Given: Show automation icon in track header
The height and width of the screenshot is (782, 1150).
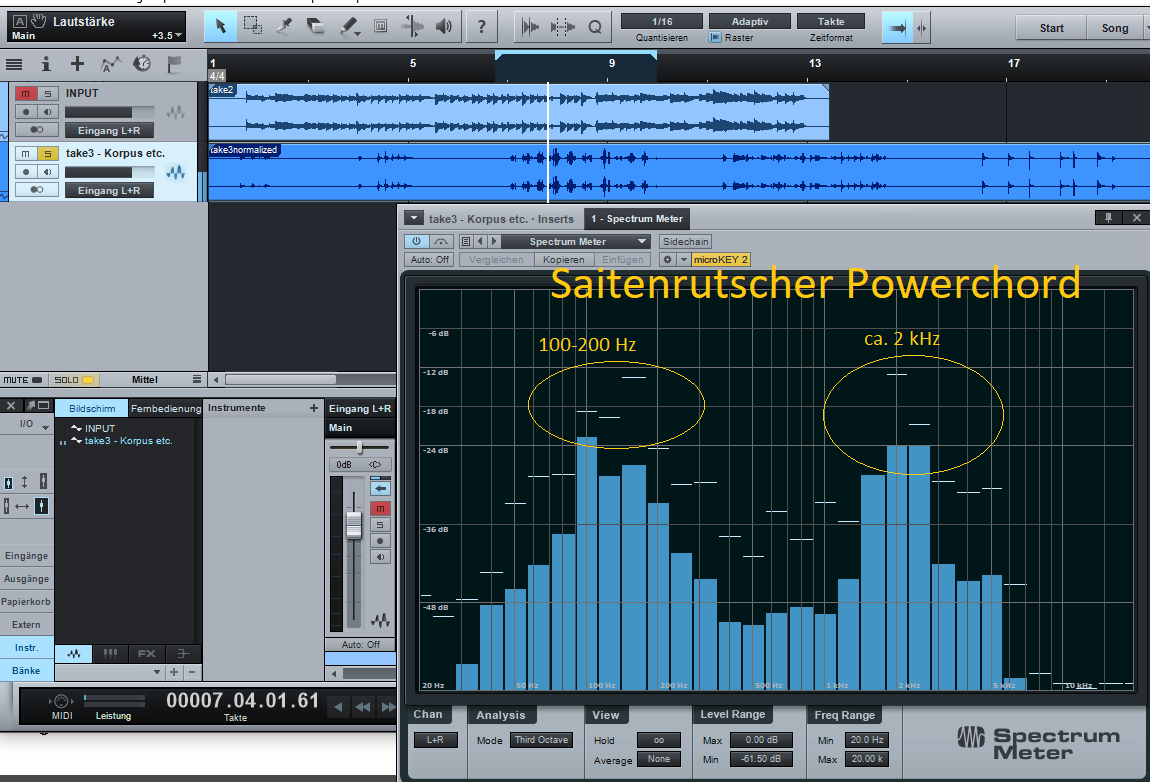Looking at the screenshot, I should coord(110,65).
